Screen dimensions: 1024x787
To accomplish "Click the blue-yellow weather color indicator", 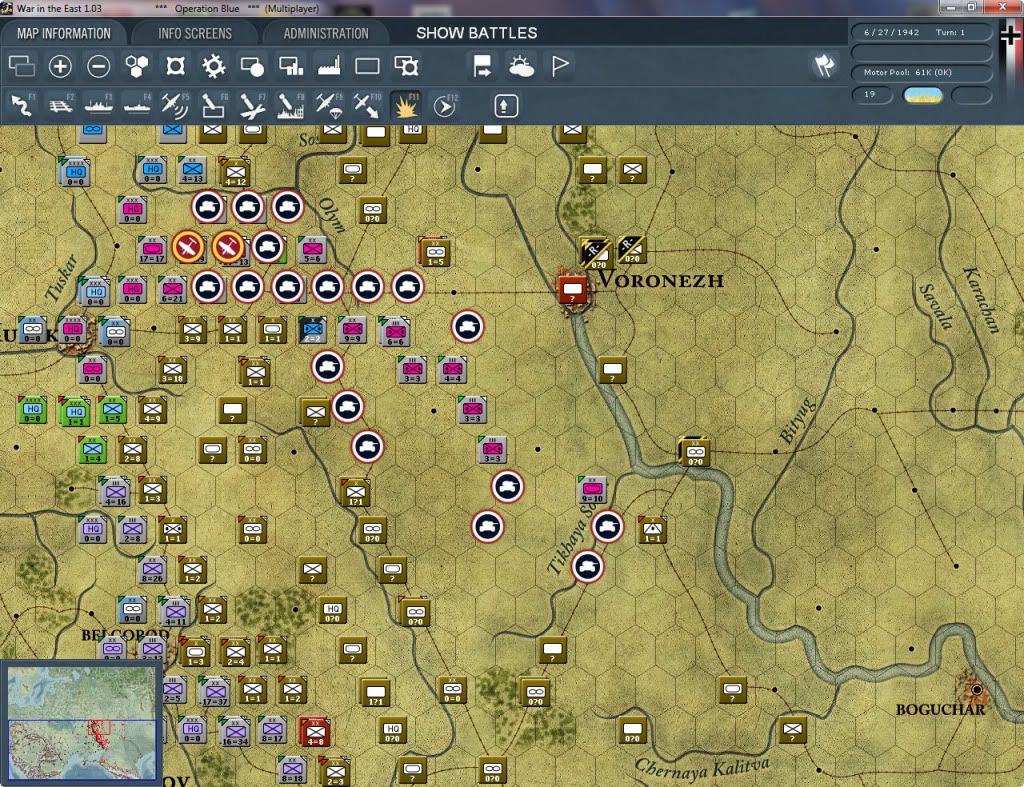I will click(x=922, y=95).
